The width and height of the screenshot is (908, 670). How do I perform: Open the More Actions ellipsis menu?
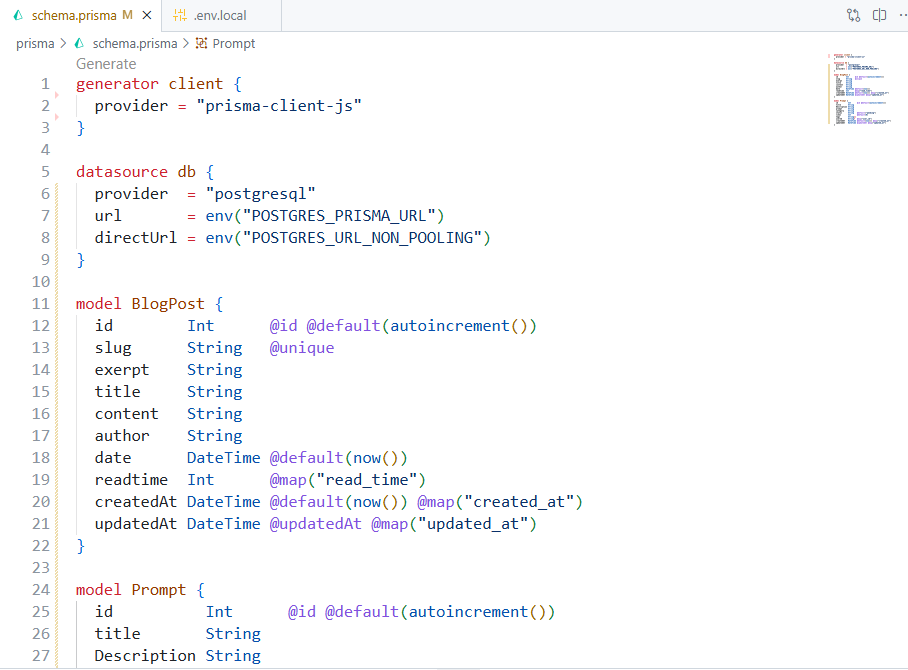tap(902, 15)
